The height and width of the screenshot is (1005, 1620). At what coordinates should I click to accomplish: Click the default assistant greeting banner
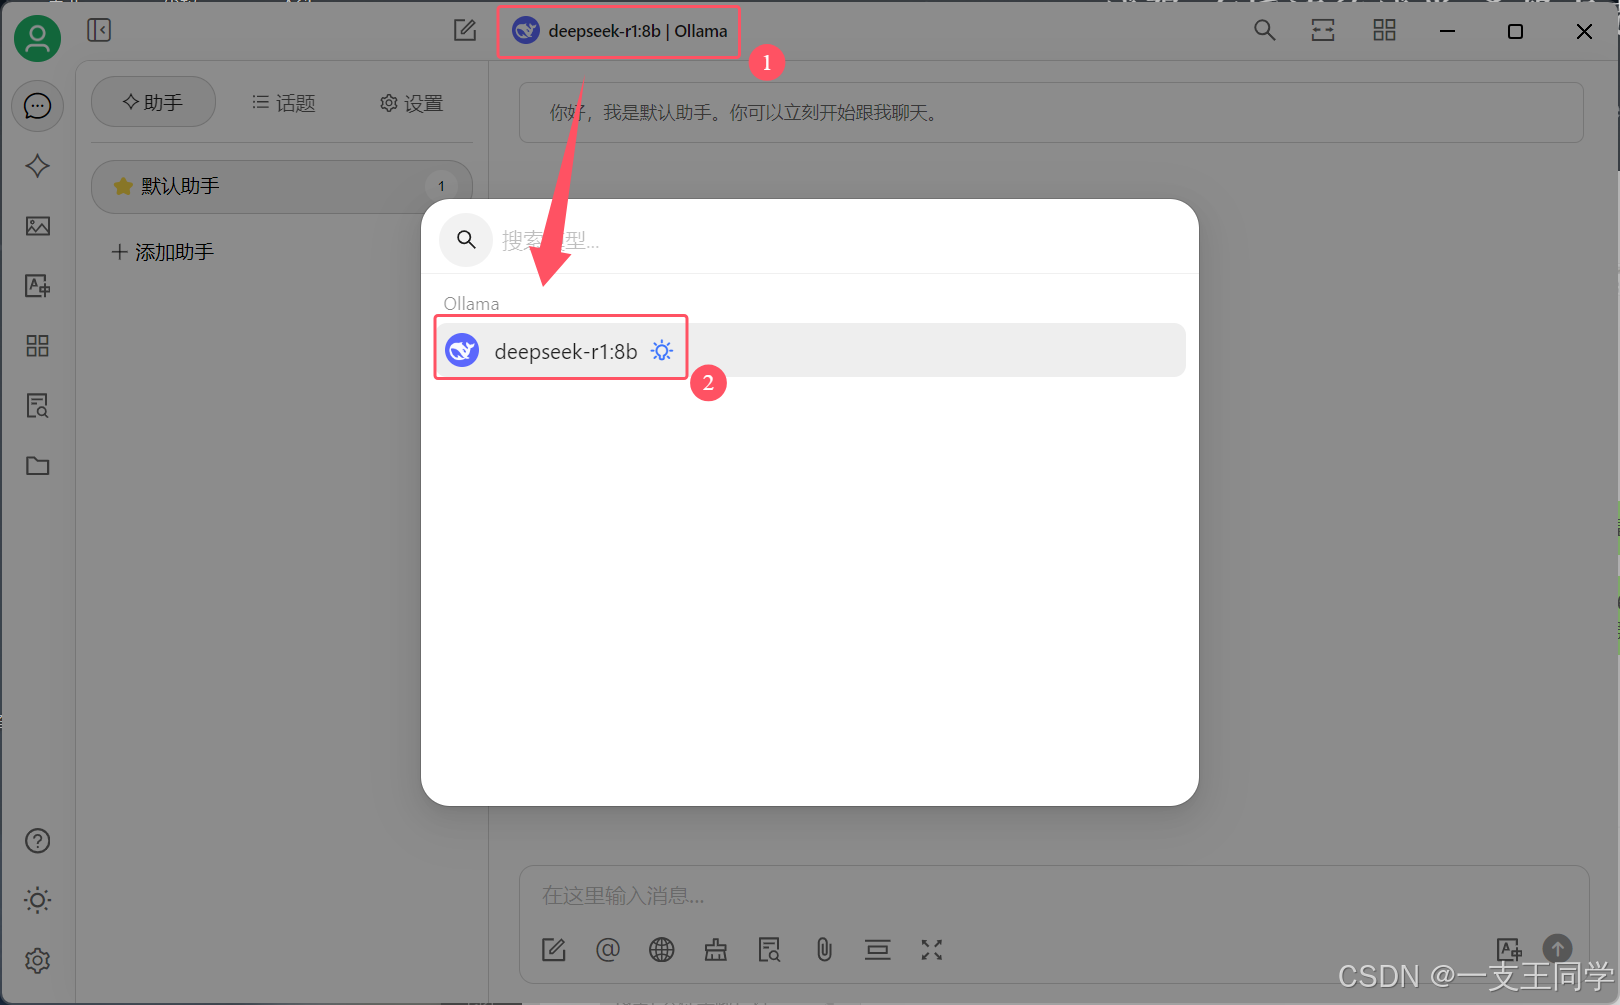1051,113
